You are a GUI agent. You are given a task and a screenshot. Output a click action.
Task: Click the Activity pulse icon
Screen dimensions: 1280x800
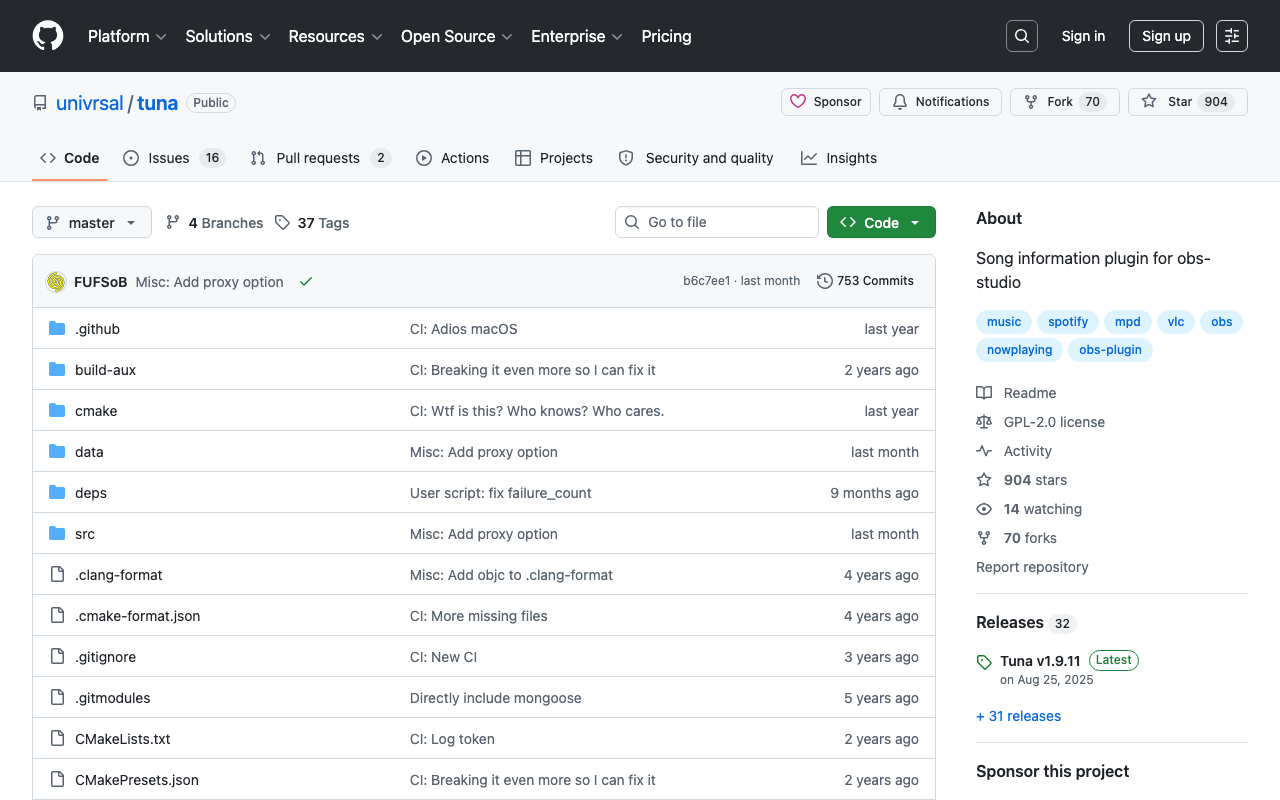click(984, 451)
